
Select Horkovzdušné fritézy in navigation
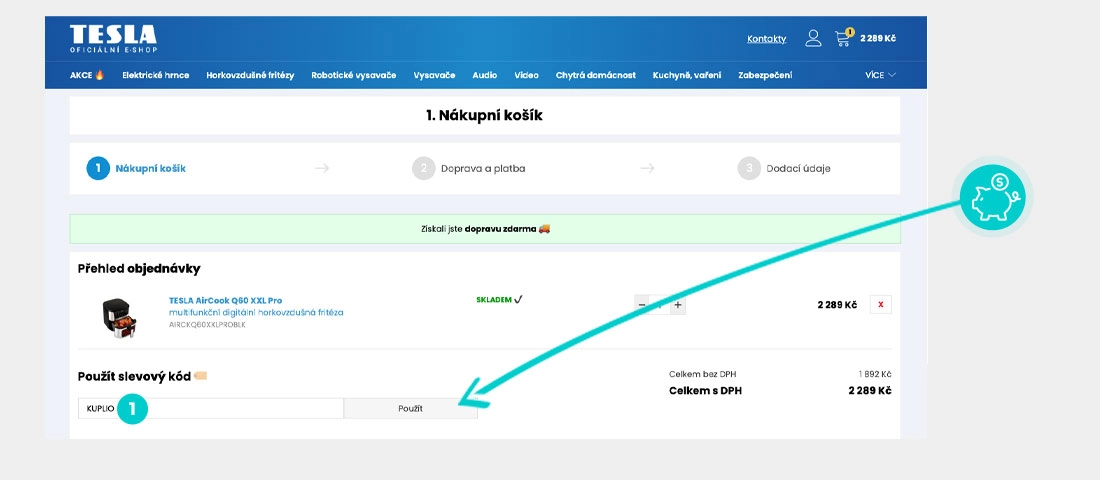250,75
